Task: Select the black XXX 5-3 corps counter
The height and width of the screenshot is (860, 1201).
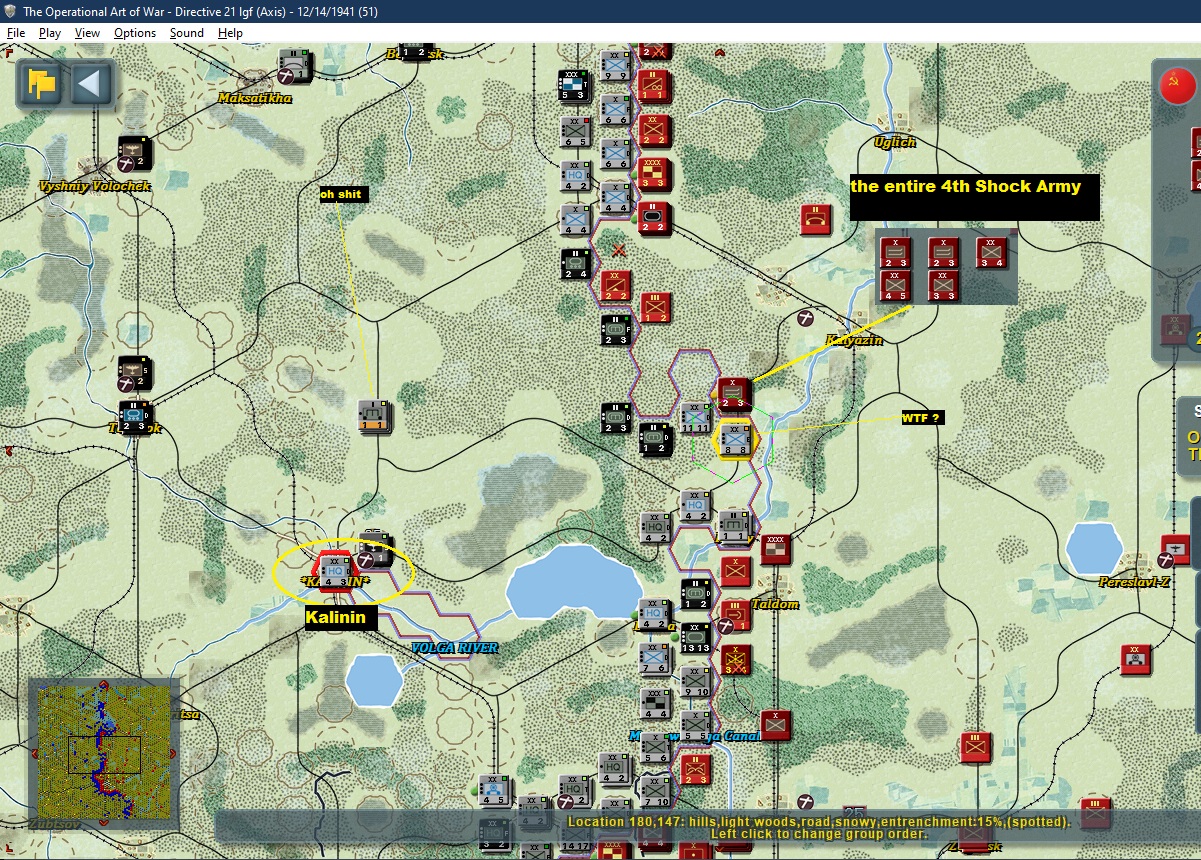Action: pos(576,87)
